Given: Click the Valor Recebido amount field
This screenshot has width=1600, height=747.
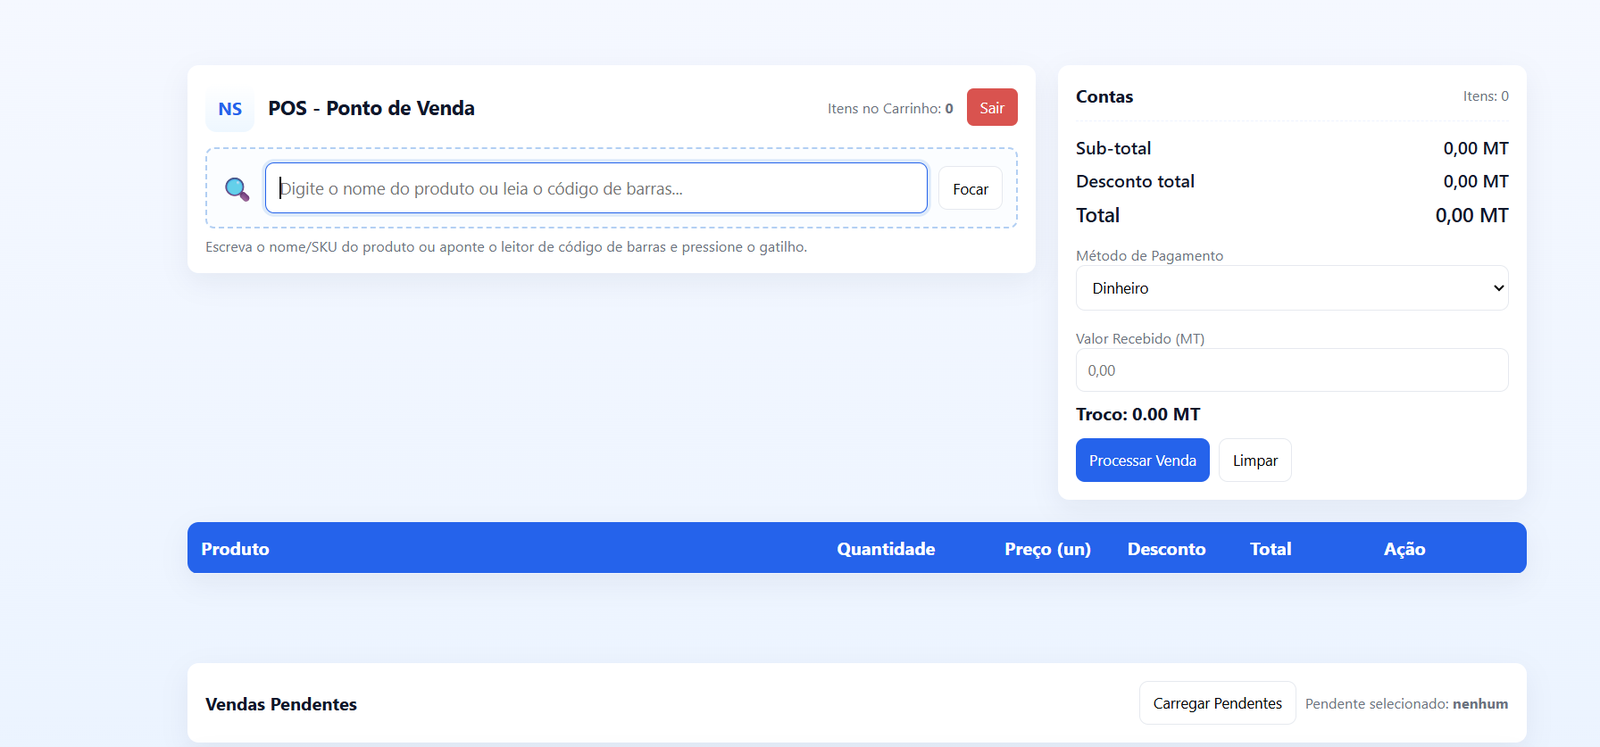Looking at the screenshot, I should point(1292,370).
